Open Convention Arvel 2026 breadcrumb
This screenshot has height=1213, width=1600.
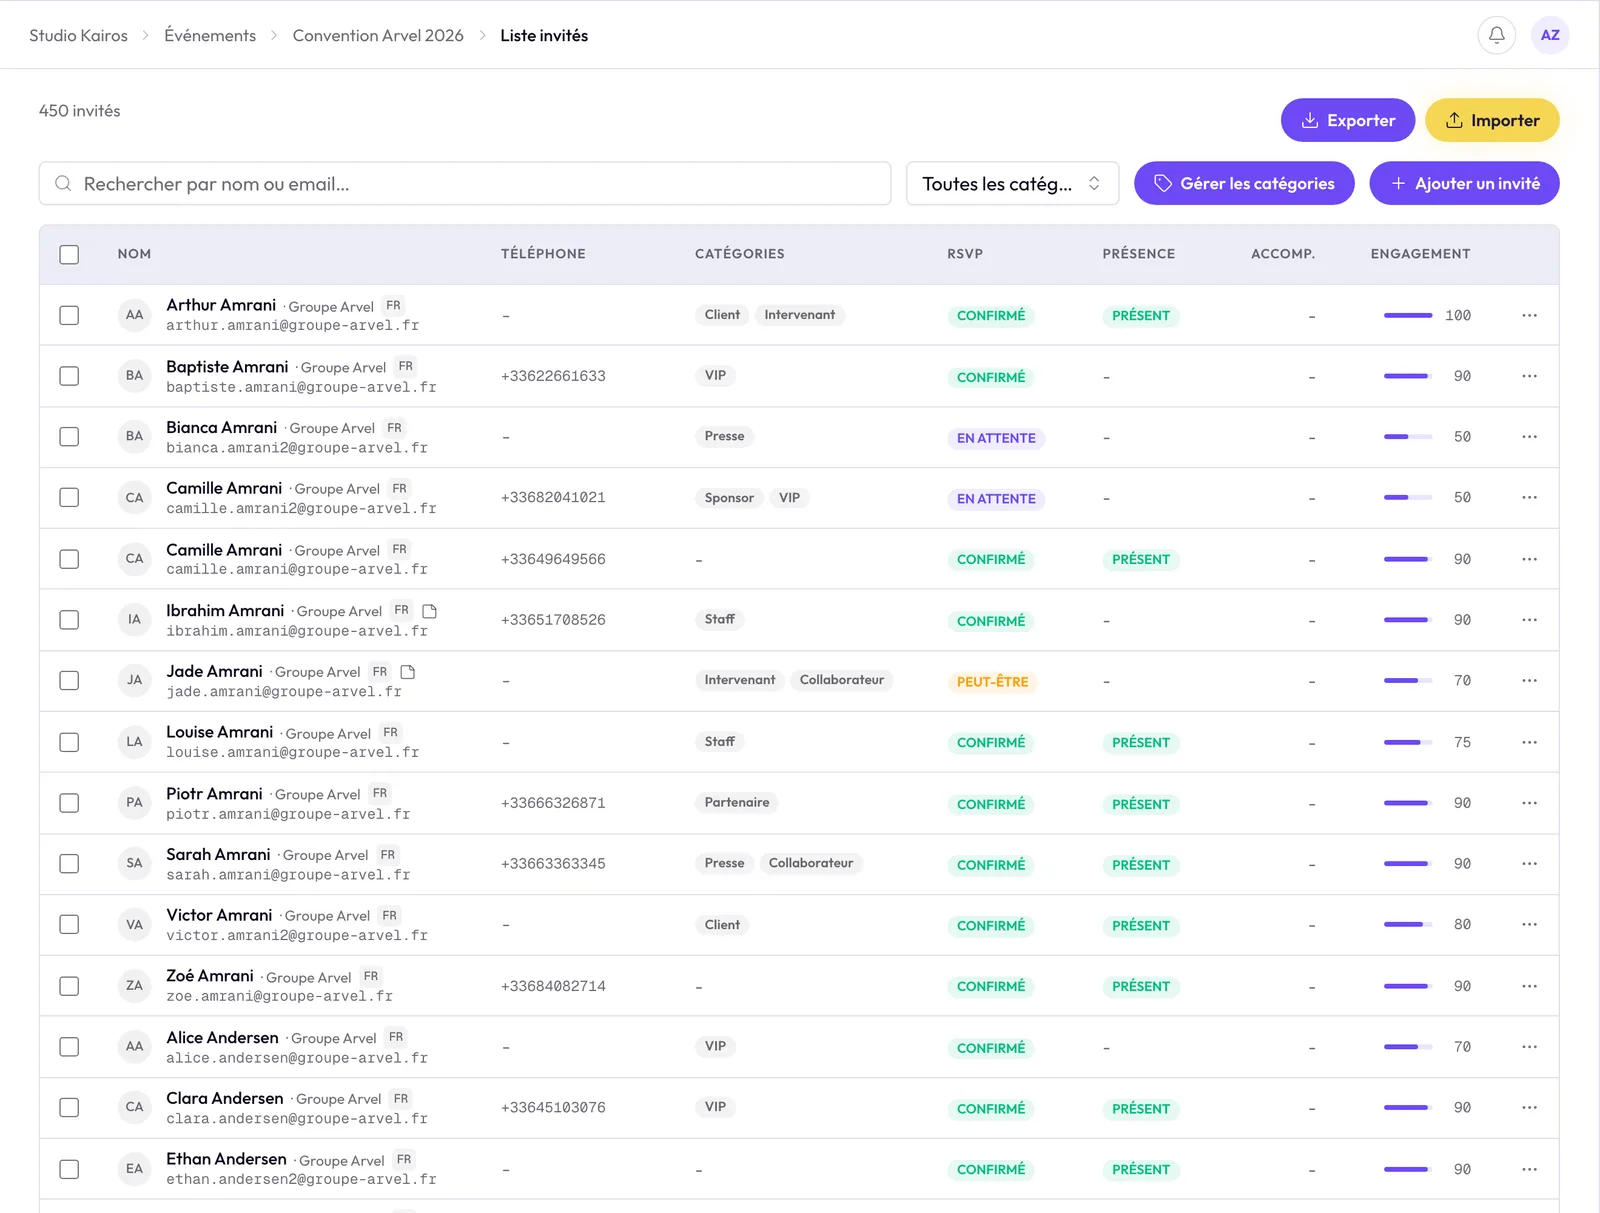tap(378, 36)
